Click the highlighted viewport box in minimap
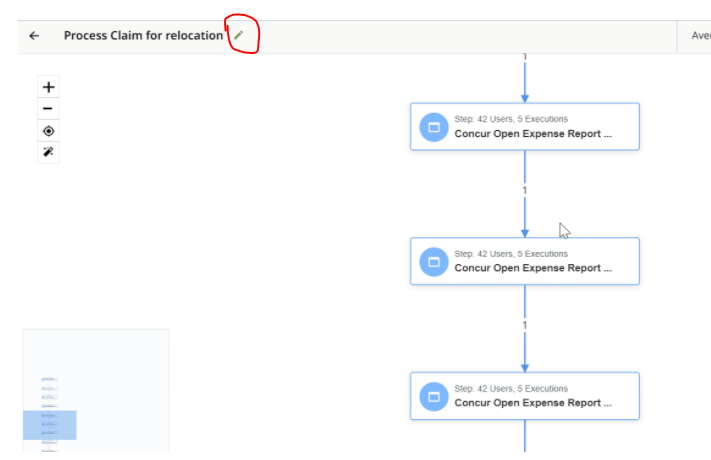Image resolution: width=711 pixels, height=460 pixels. pos(50,425)
